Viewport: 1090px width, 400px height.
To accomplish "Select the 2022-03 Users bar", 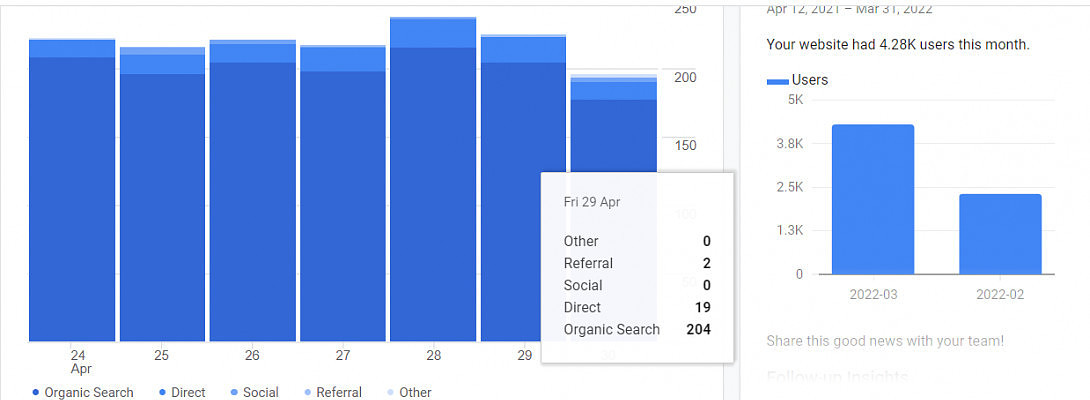I will click(873, 199).
